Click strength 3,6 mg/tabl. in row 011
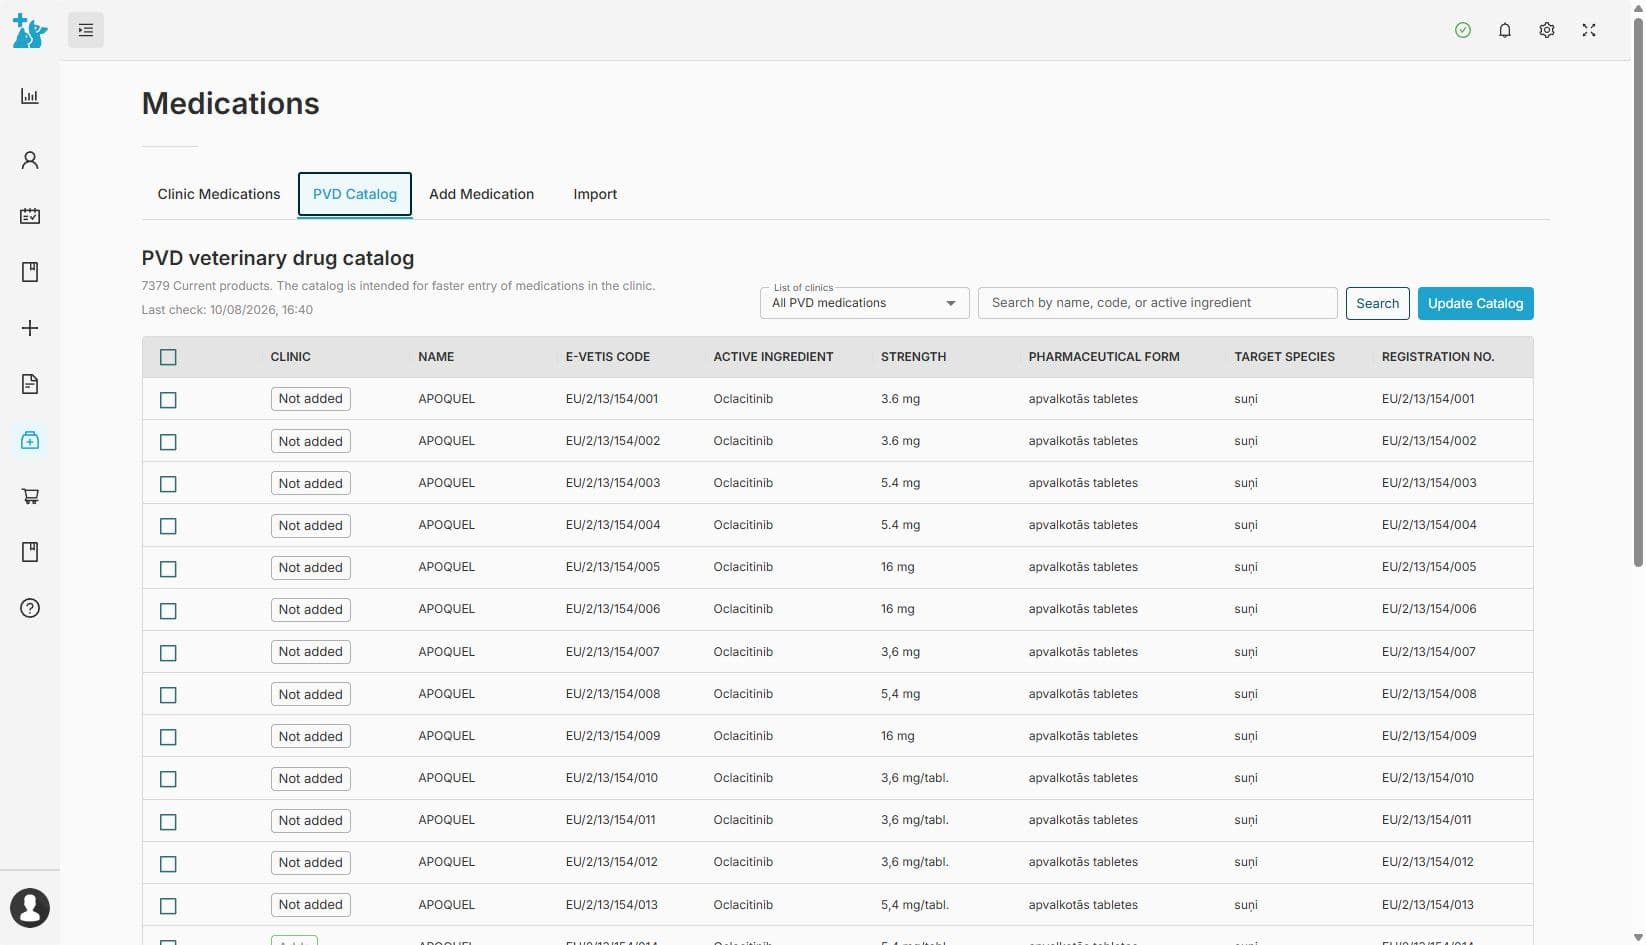This screenshot has height=945, width=1646. pos(914,820)
